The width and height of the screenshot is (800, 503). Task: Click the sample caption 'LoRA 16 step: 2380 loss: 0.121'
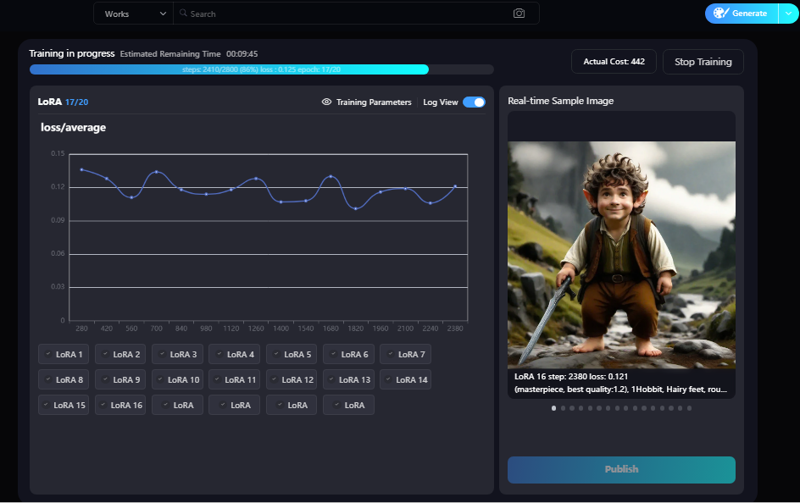[571, 376]
